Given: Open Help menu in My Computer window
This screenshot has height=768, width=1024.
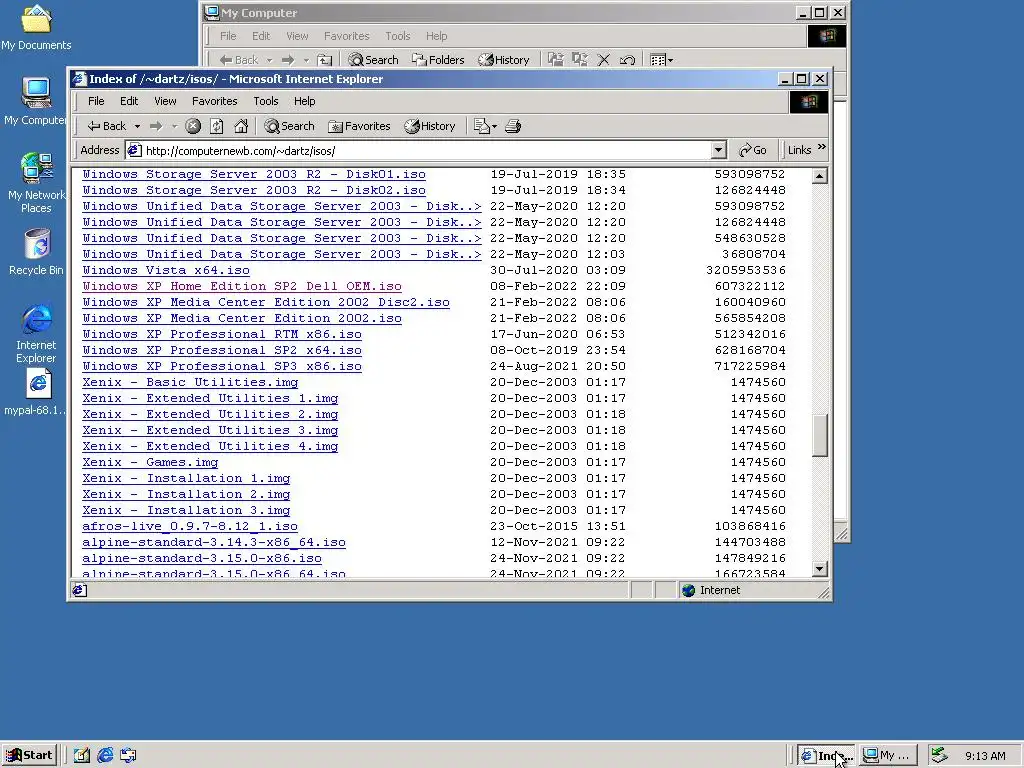Looking at the screenshot, I should 436,36.
